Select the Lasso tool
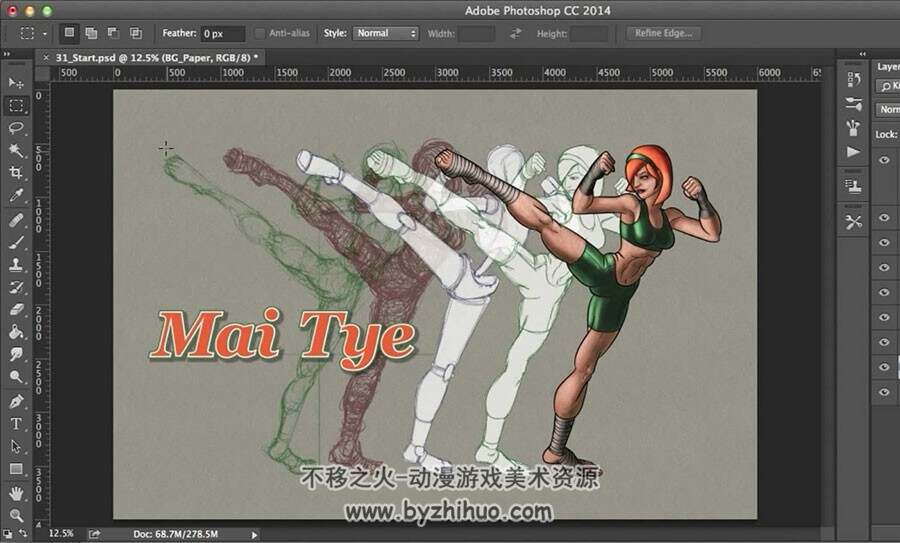 (x=15, y=127)
